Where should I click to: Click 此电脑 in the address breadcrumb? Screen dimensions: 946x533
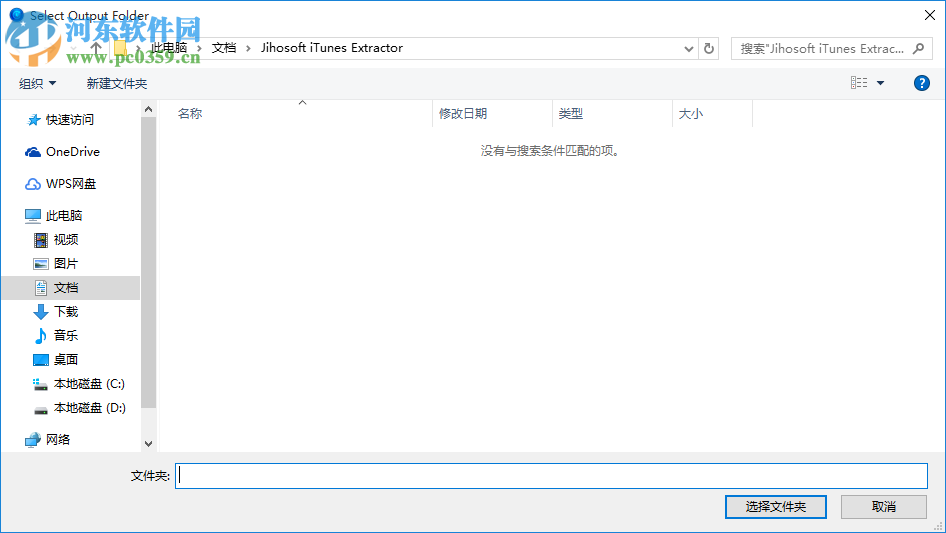170,48
